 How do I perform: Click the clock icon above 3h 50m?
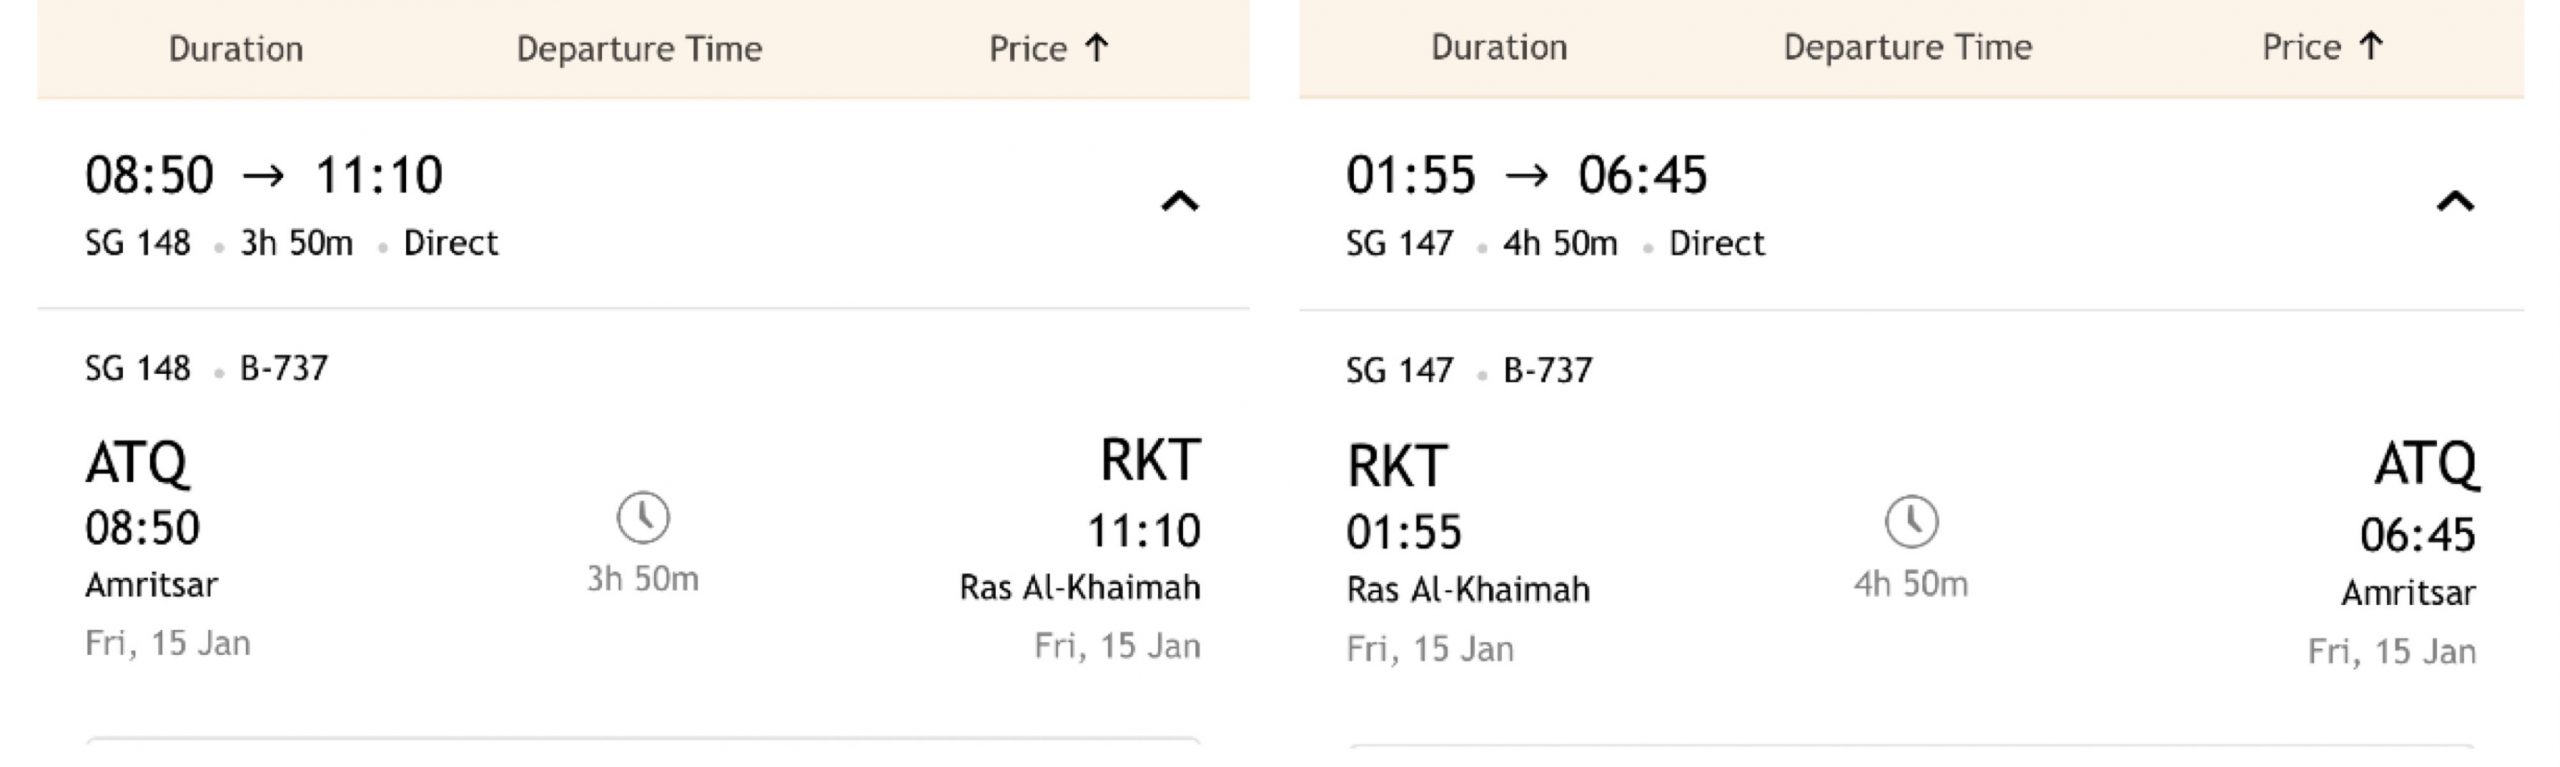point(643,518)
